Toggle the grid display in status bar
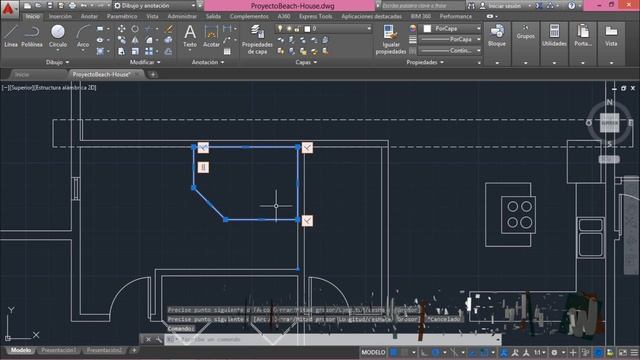 tap(394, 352)
